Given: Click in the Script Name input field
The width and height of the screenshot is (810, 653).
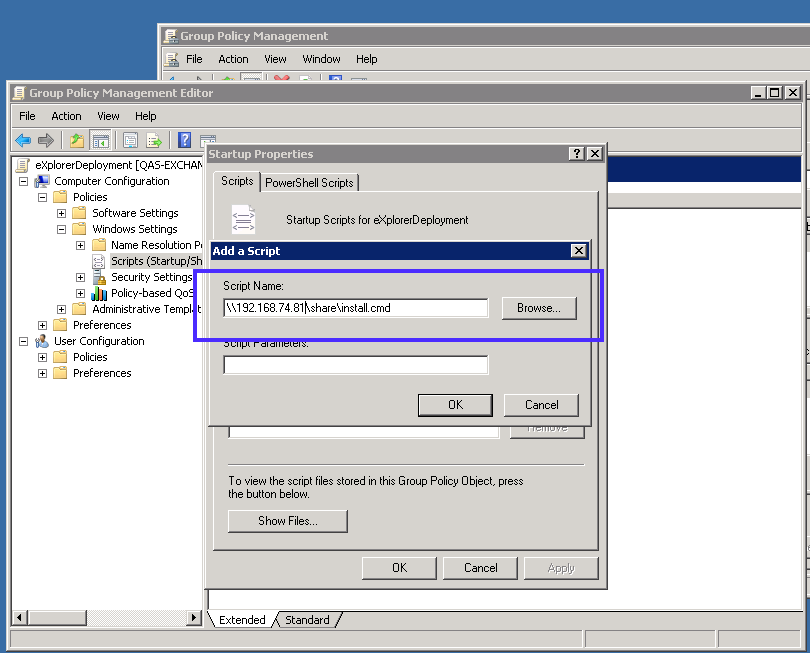Looking at the screenshot, I should click(355, 308).
